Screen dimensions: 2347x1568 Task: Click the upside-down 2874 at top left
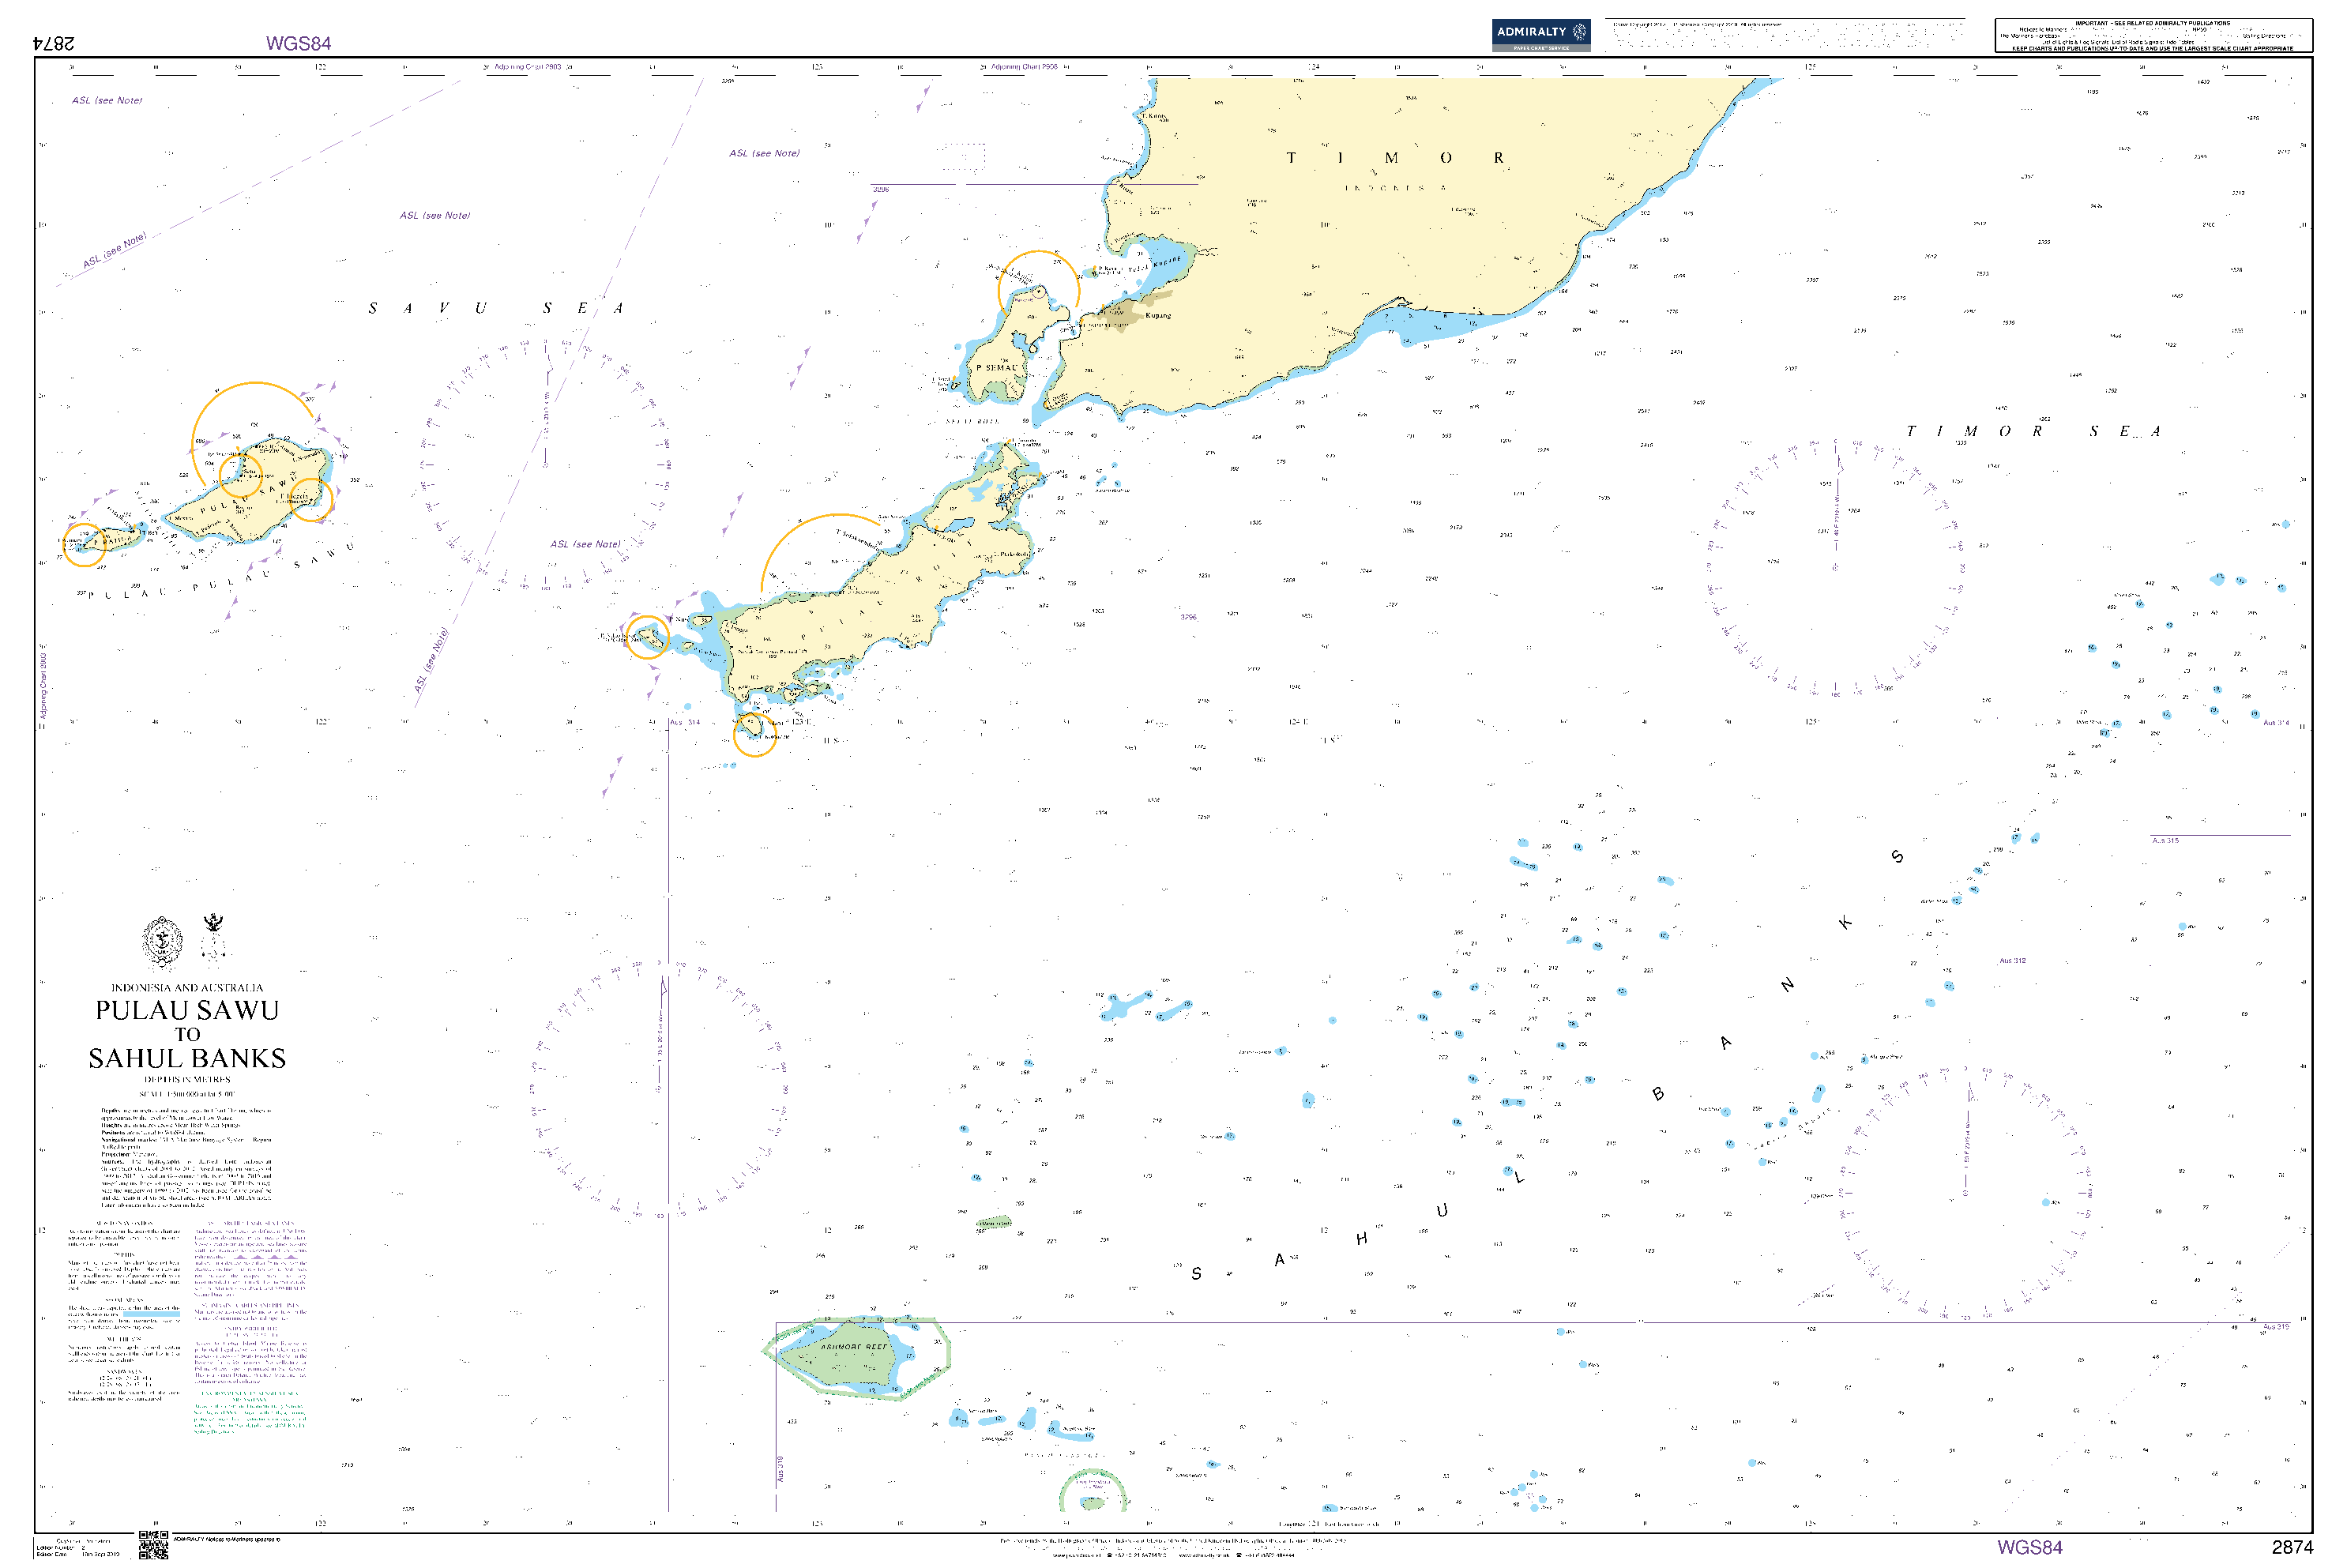53,43
